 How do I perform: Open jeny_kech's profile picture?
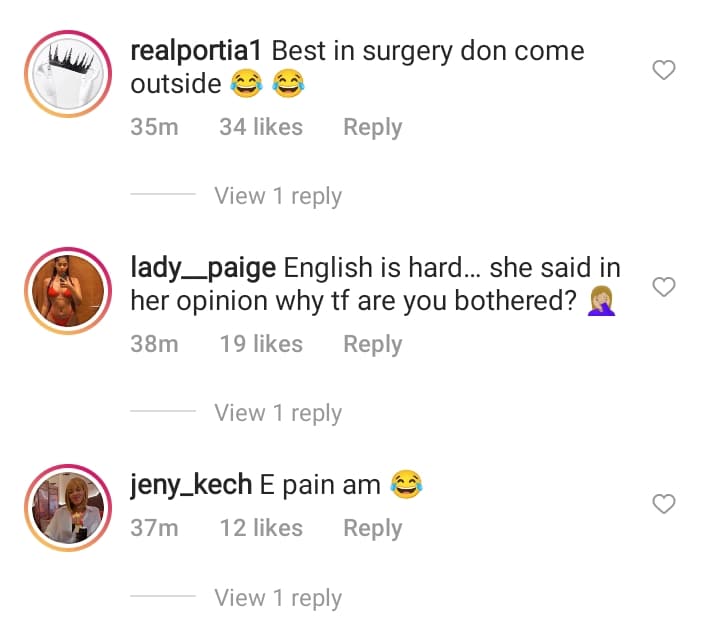[x=65, y=507]
